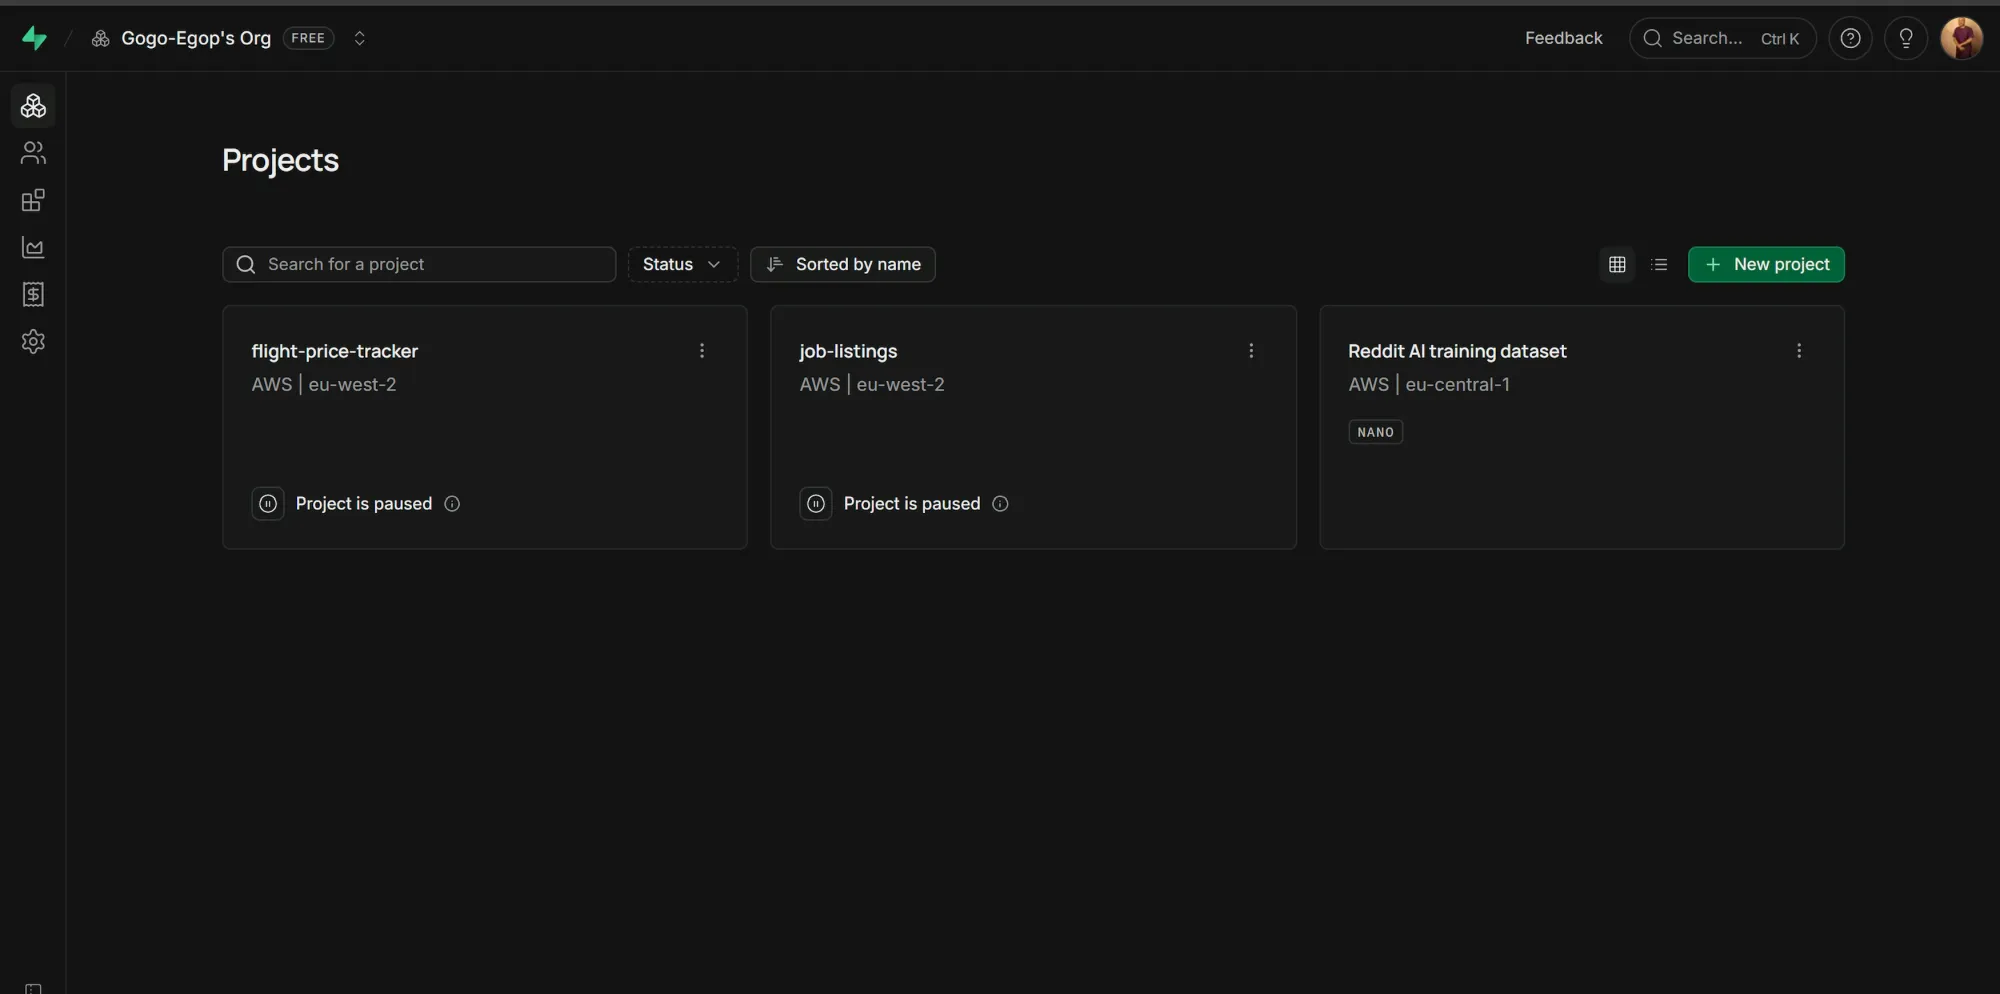Viewport: 2000px width, 994px height.
Task: Open options menu for job-listings
Action: coord(1251,351)
